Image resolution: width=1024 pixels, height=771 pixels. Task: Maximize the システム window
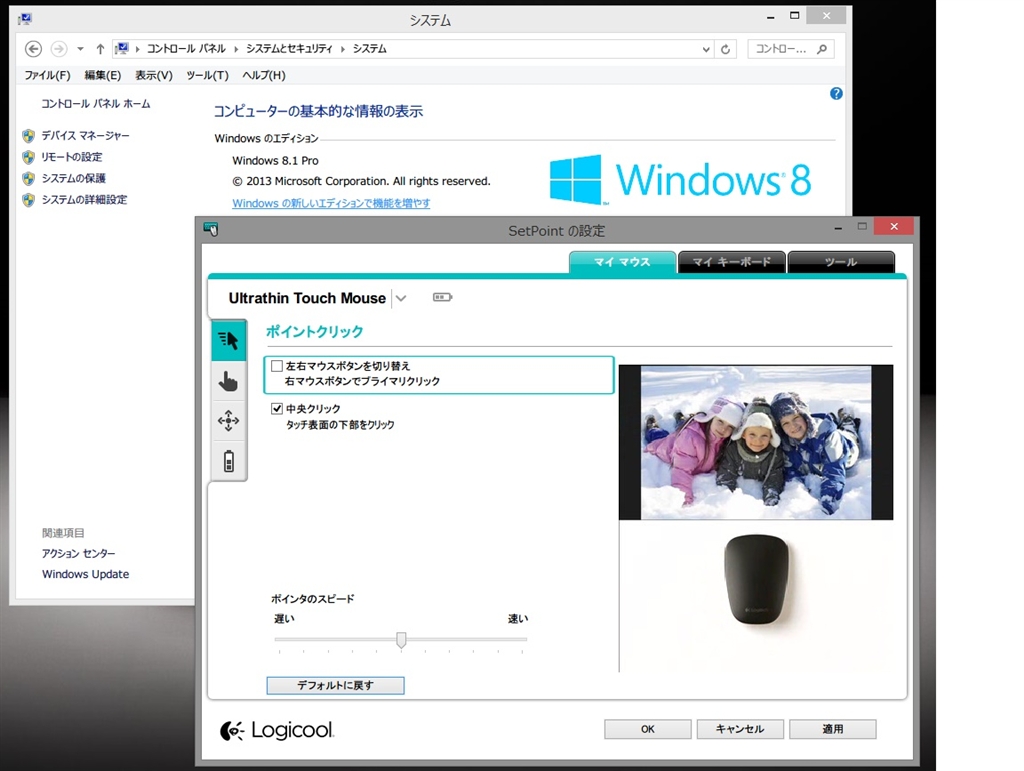[794, 16]
